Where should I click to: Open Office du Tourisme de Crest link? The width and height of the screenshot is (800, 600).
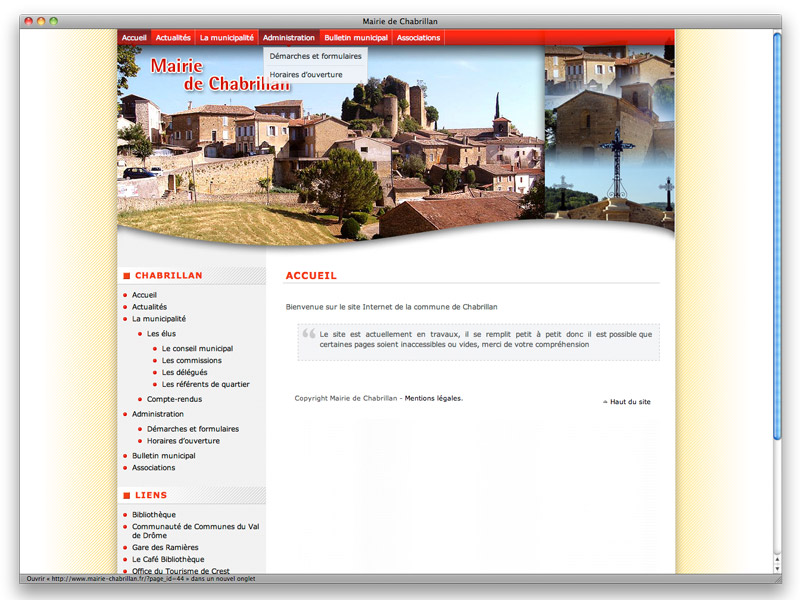181,571
